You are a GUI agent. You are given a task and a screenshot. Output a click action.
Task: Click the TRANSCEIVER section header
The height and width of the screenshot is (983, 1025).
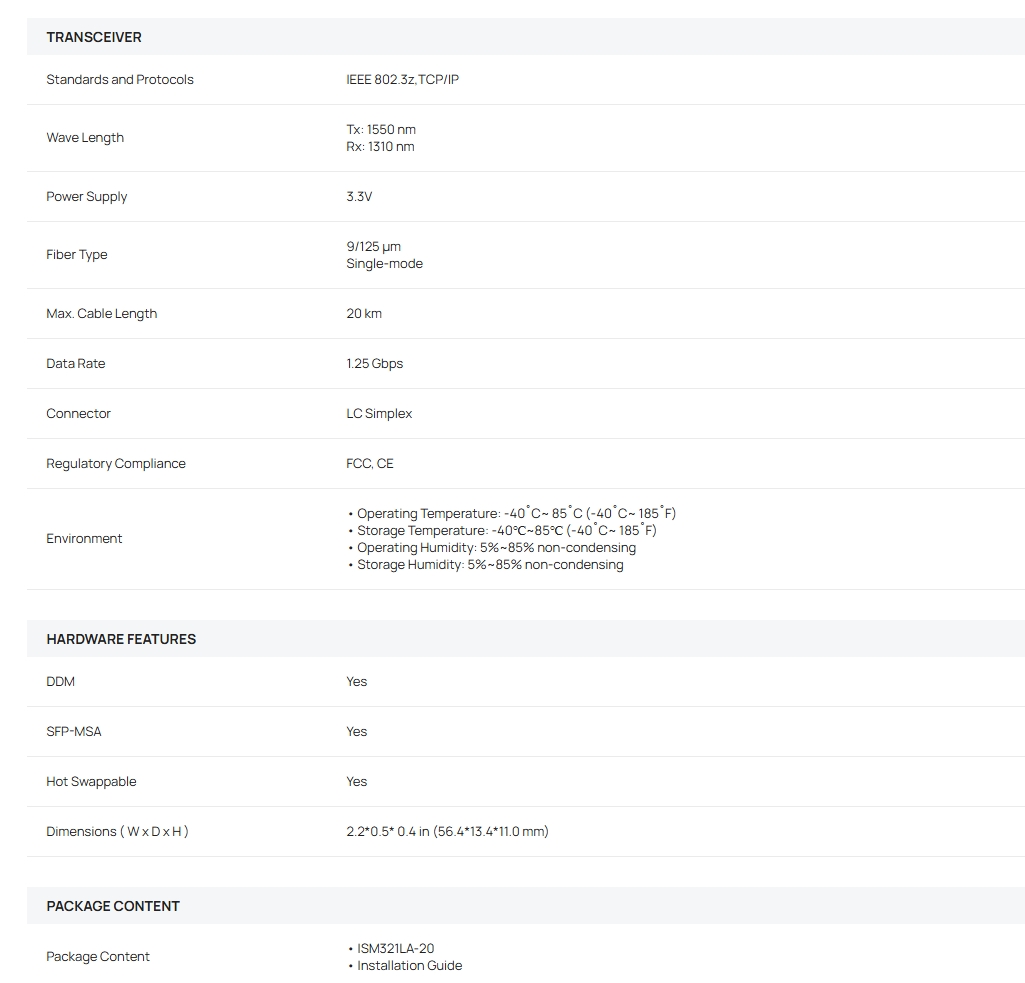point(93,37)
